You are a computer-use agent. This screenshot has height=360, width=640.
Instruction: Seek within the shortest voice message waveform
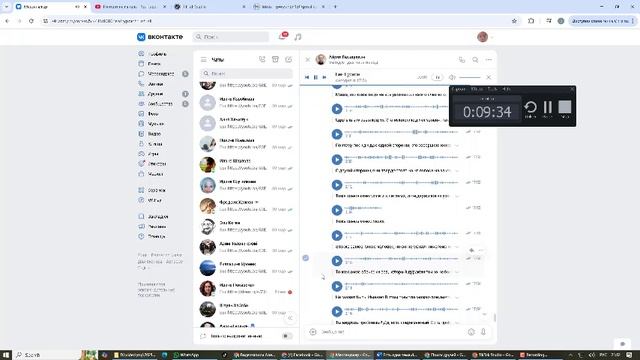pos(363,208)
